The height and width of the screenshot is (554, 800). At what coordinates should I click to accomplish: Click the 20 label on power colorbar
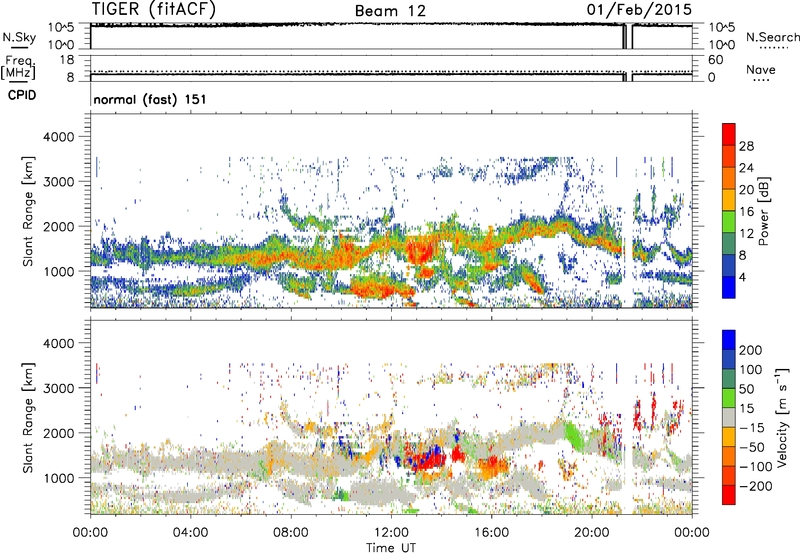746,190
